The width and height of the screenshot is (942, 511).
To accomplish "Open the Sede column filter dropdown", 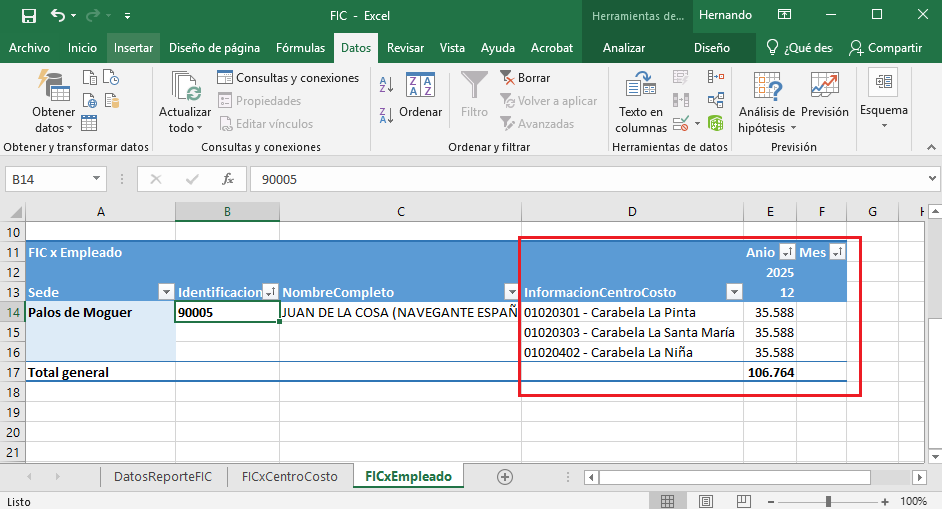I will tap(166, 292).
